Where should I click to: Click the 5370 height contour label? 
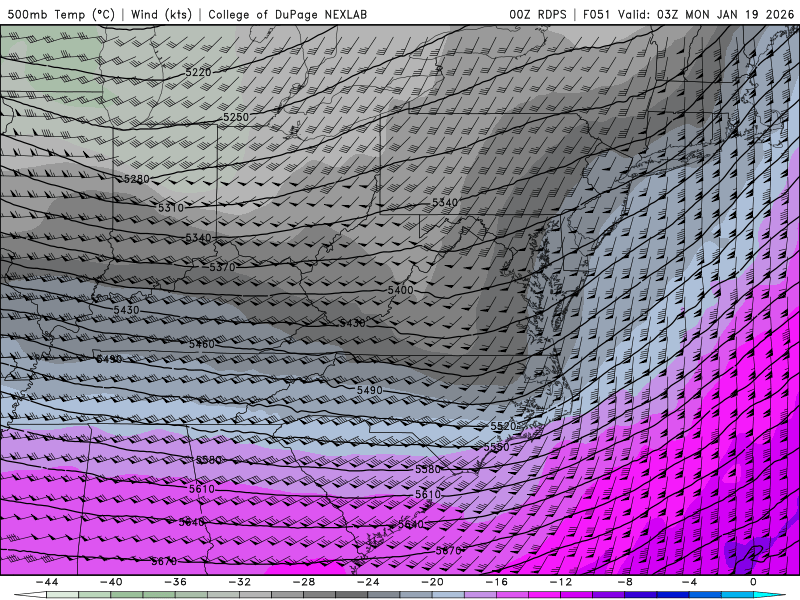[x=222, y=267]
